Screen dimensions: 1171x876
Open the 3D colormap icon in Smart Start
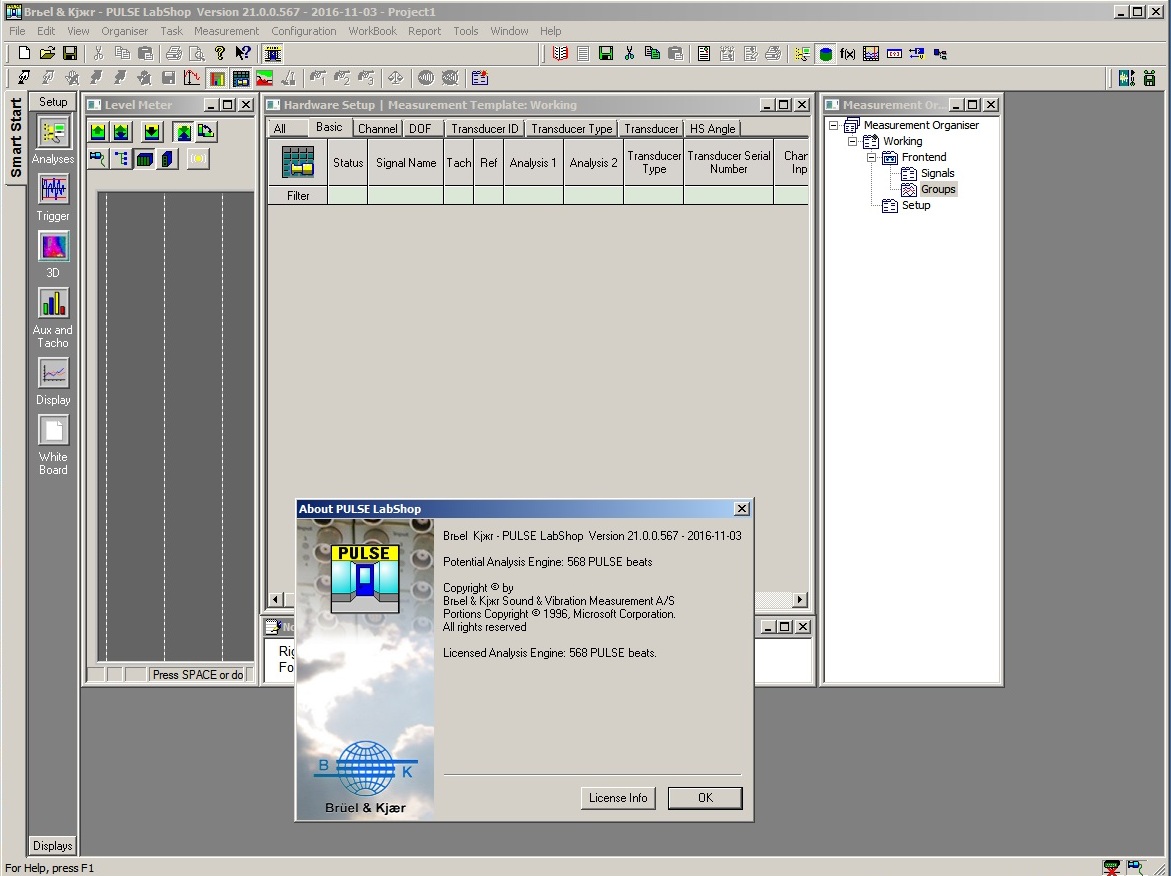[x=53, y=246]
